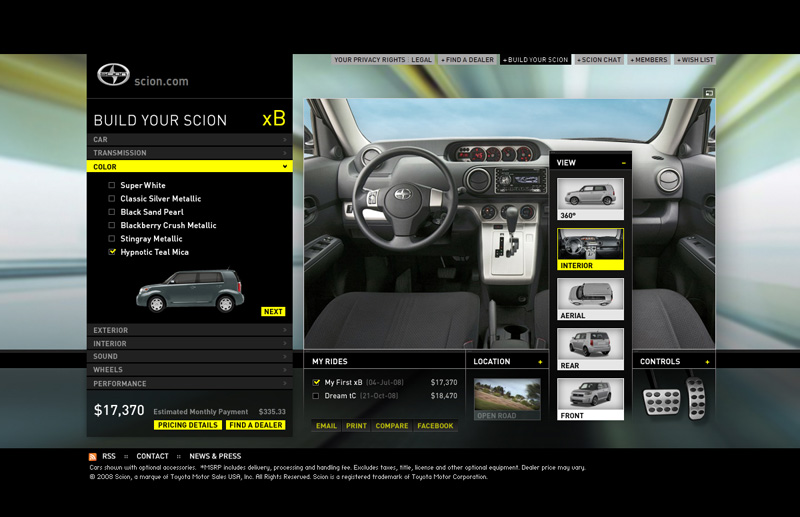Viewport: 800px width, 517px height.
Task: Click the Compare button
Action: point(392,426)
